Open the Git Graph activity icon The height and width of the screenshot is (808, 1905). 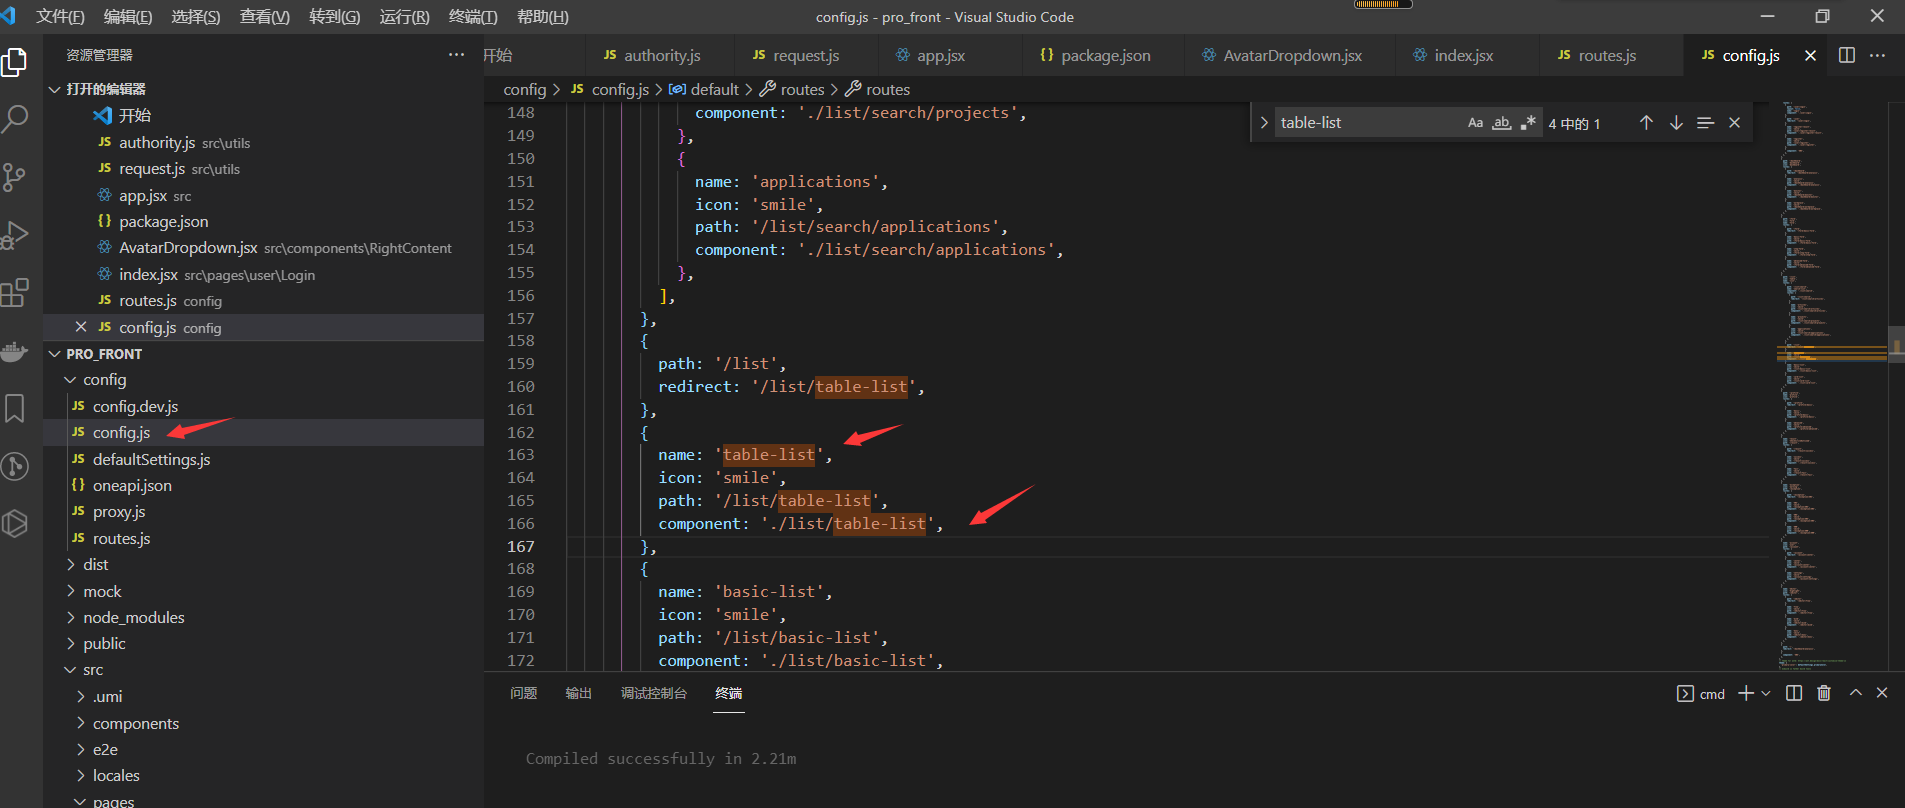tap(15, 466)
